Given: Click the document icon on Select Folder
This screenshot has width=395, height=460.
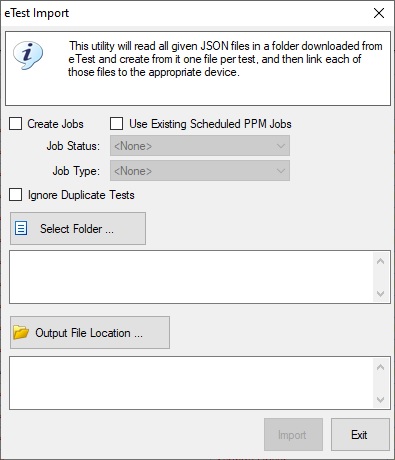Looking at the screenshot, I should click(21, 229).
